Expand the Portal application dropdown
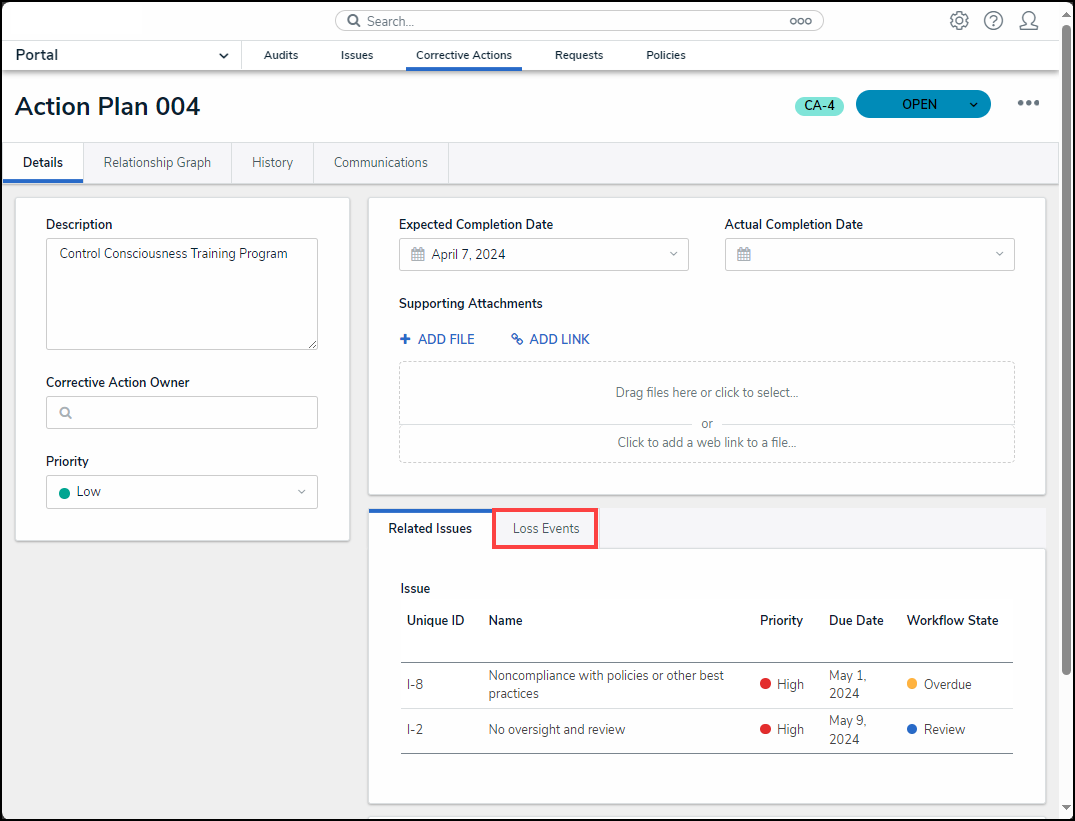 (223, 56)
